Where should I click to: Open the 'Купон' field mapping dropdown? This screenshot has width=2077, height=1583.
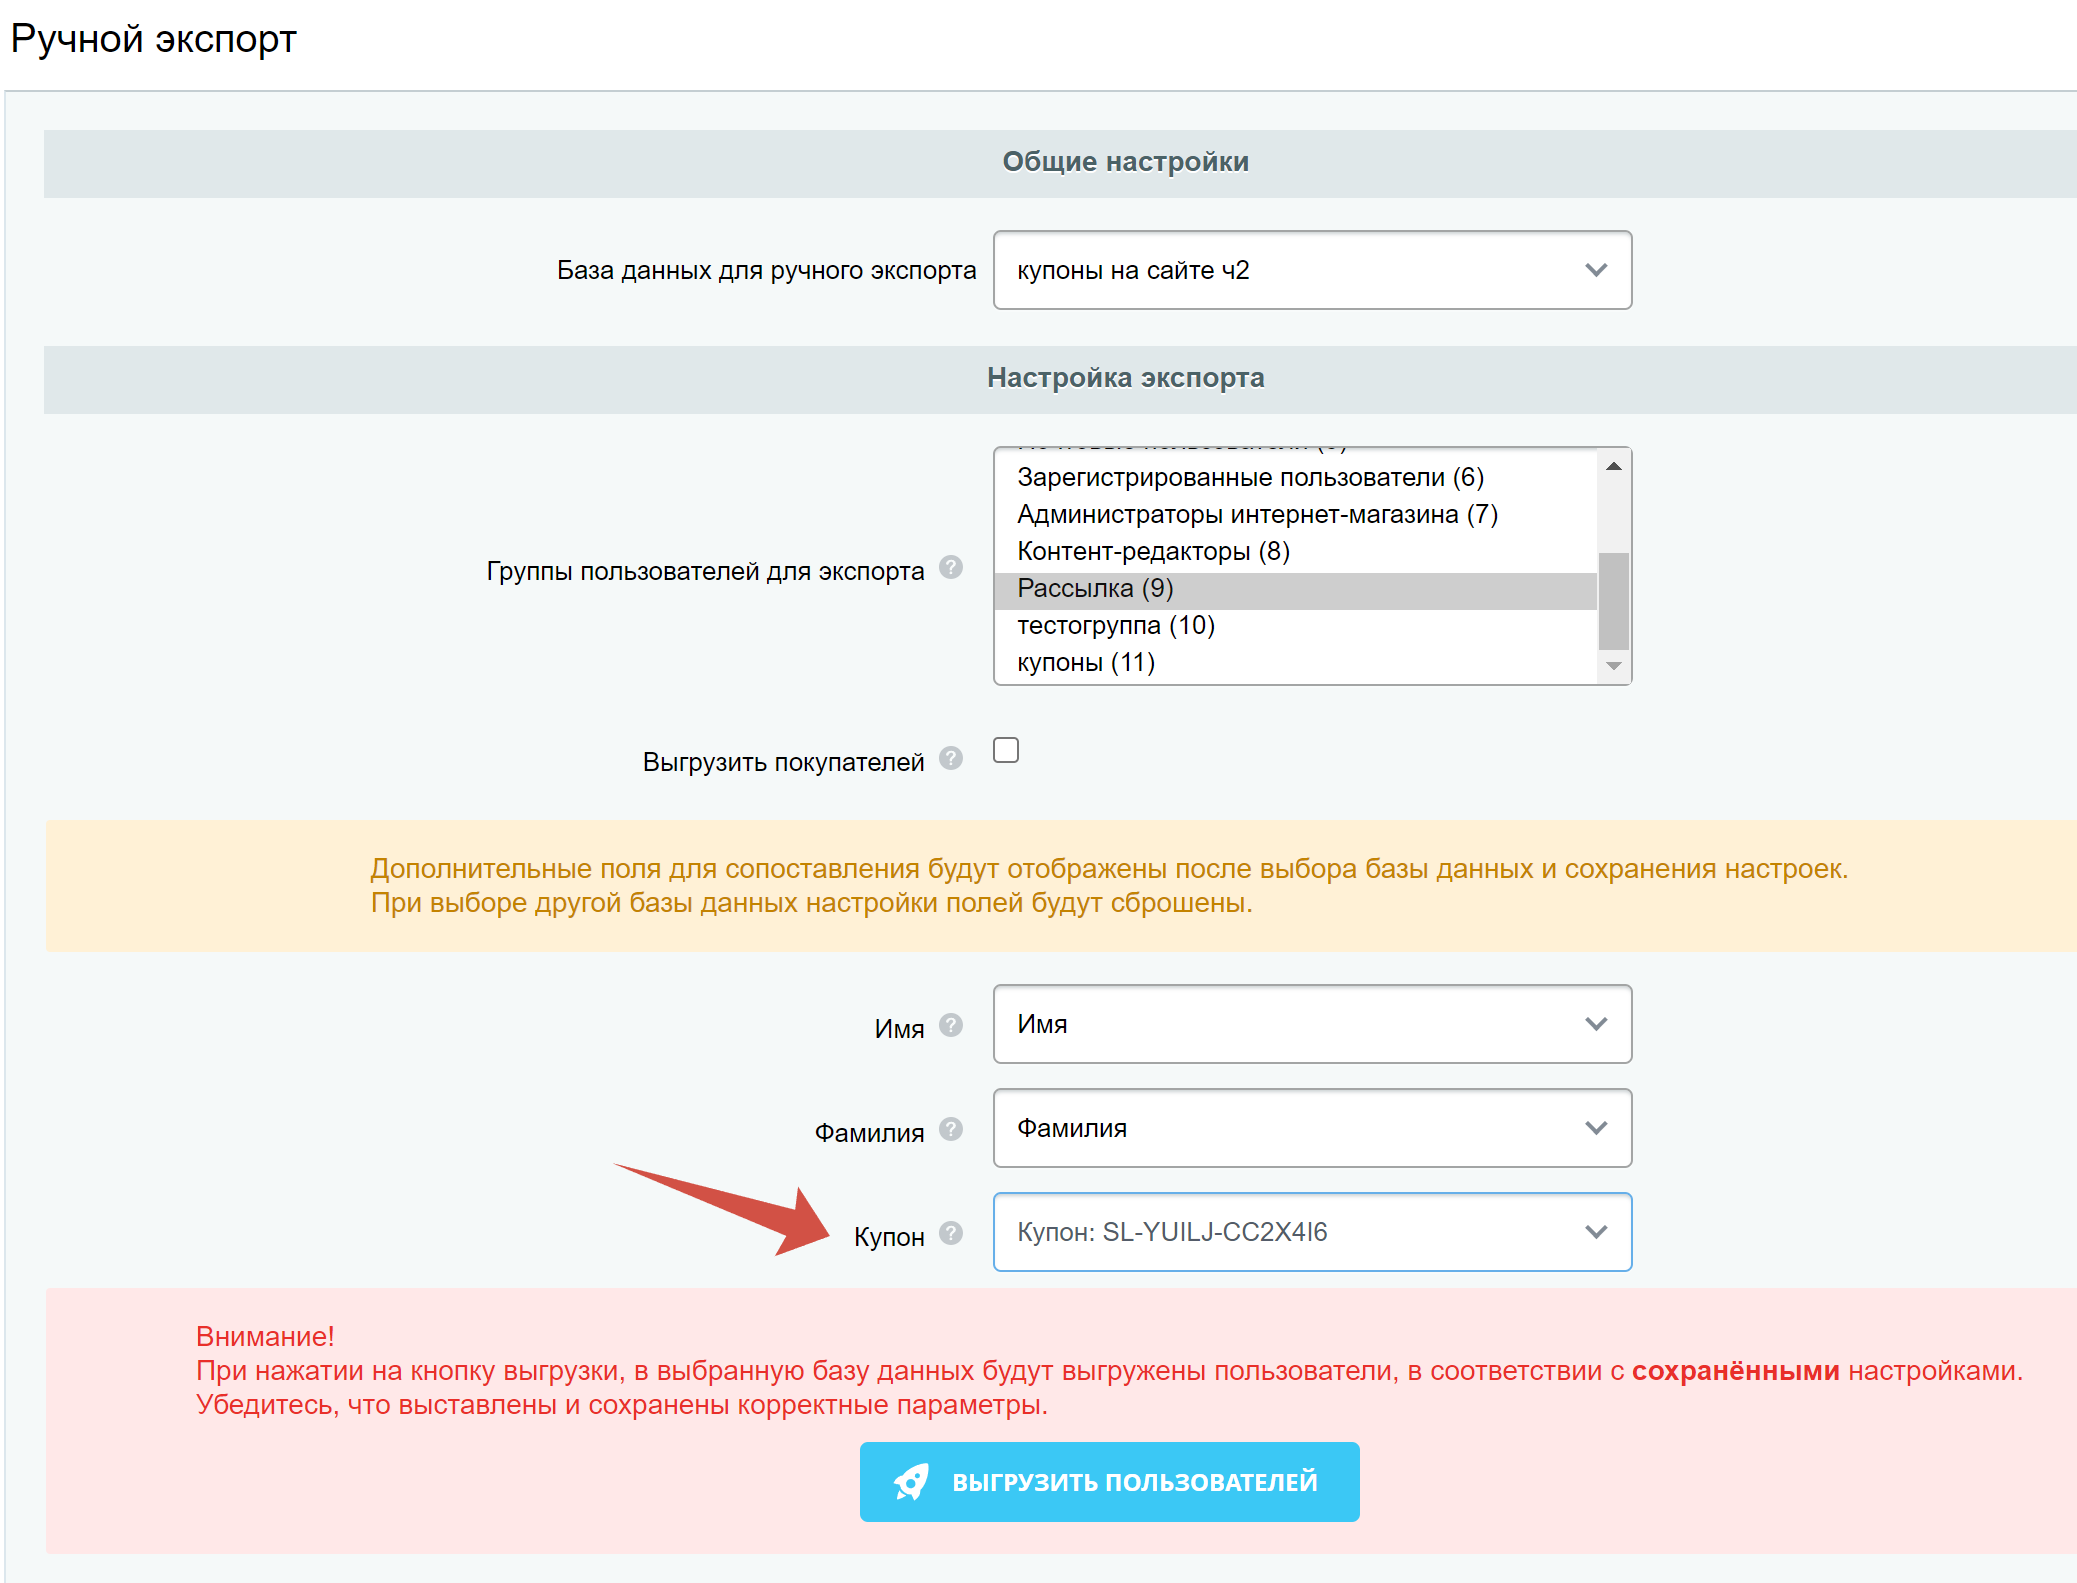point(1312,1232)
